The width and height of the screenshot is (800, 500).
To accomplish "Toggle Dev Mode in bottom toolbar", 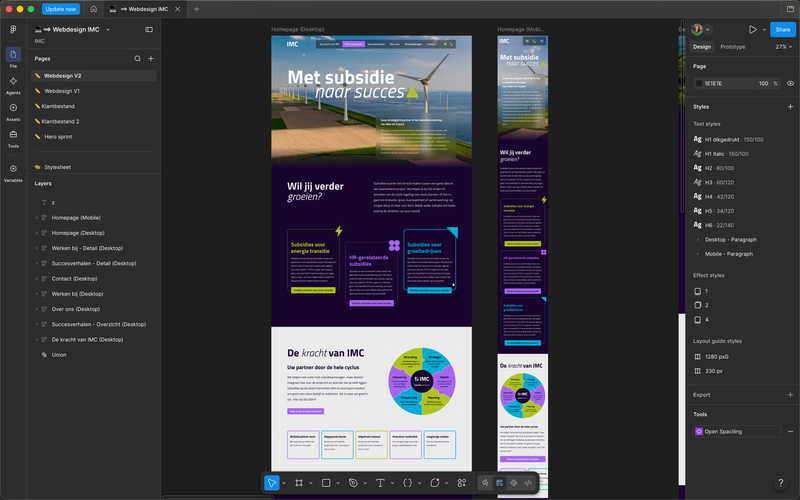I will coord(528,483).
